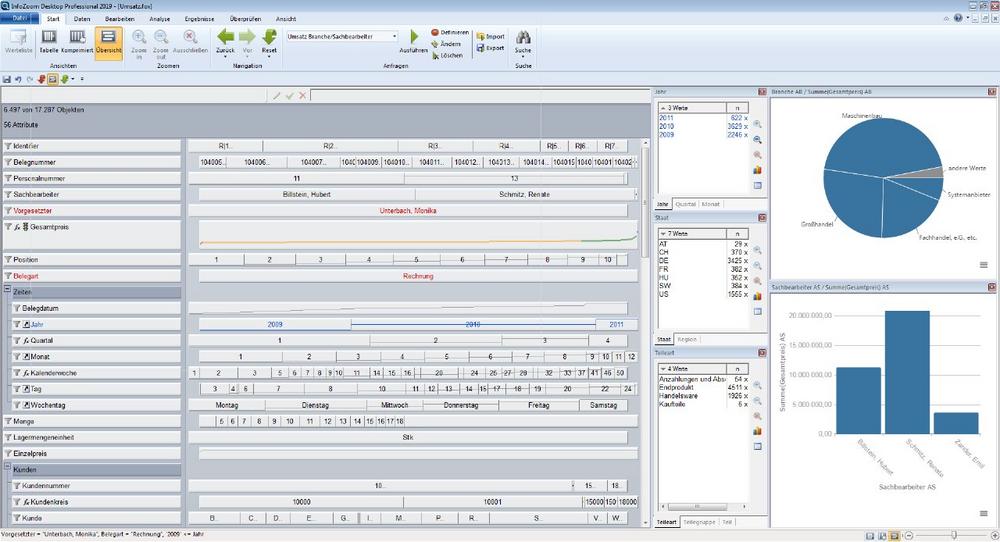Click the Export button
Screen dimensions: 1000x542
tap(490, 48)
